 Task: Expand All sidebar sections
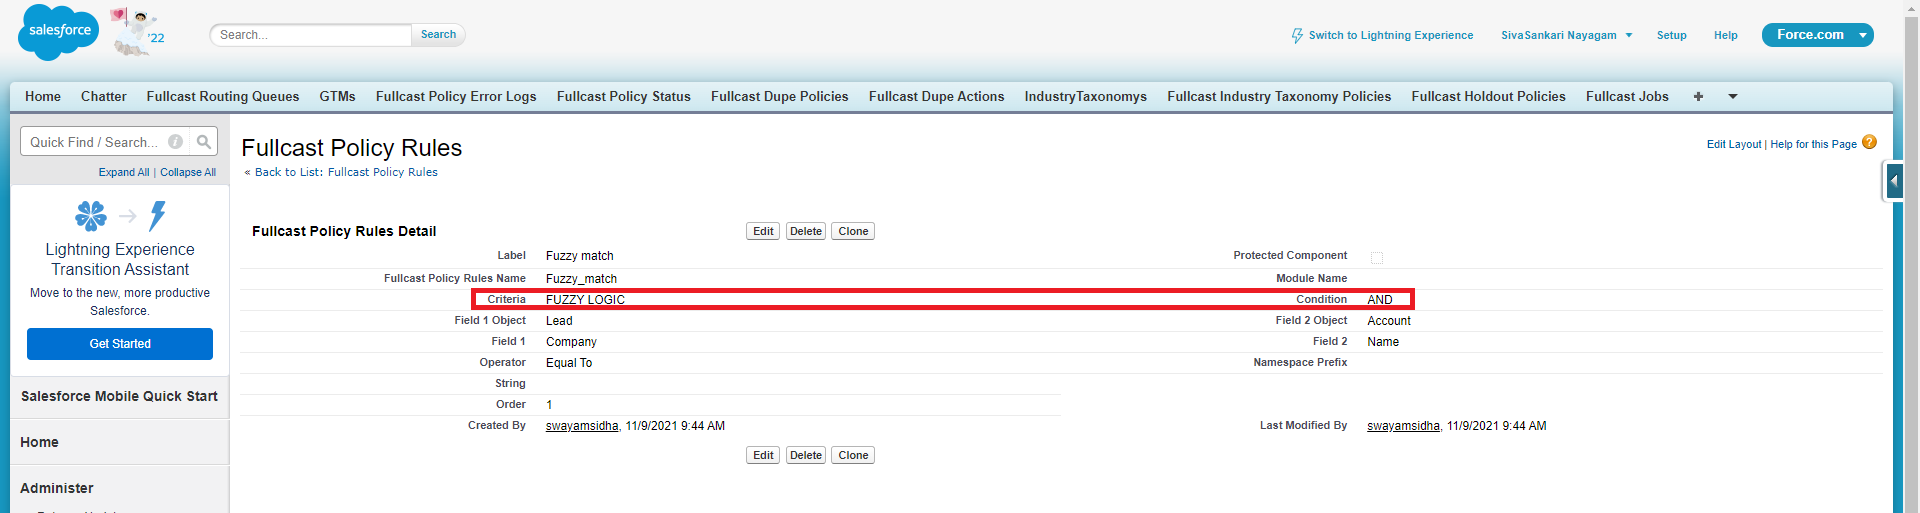tap(124, 172)
